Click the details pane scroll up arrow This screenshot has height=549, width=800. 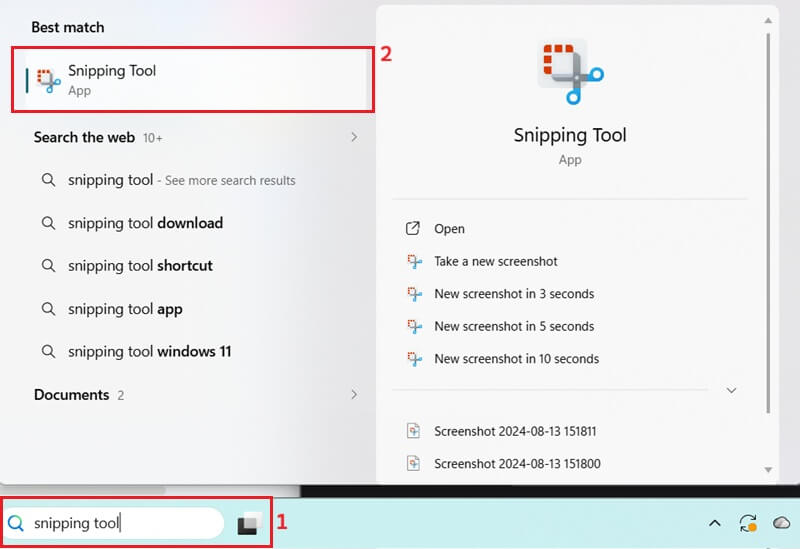coord(768,20)
